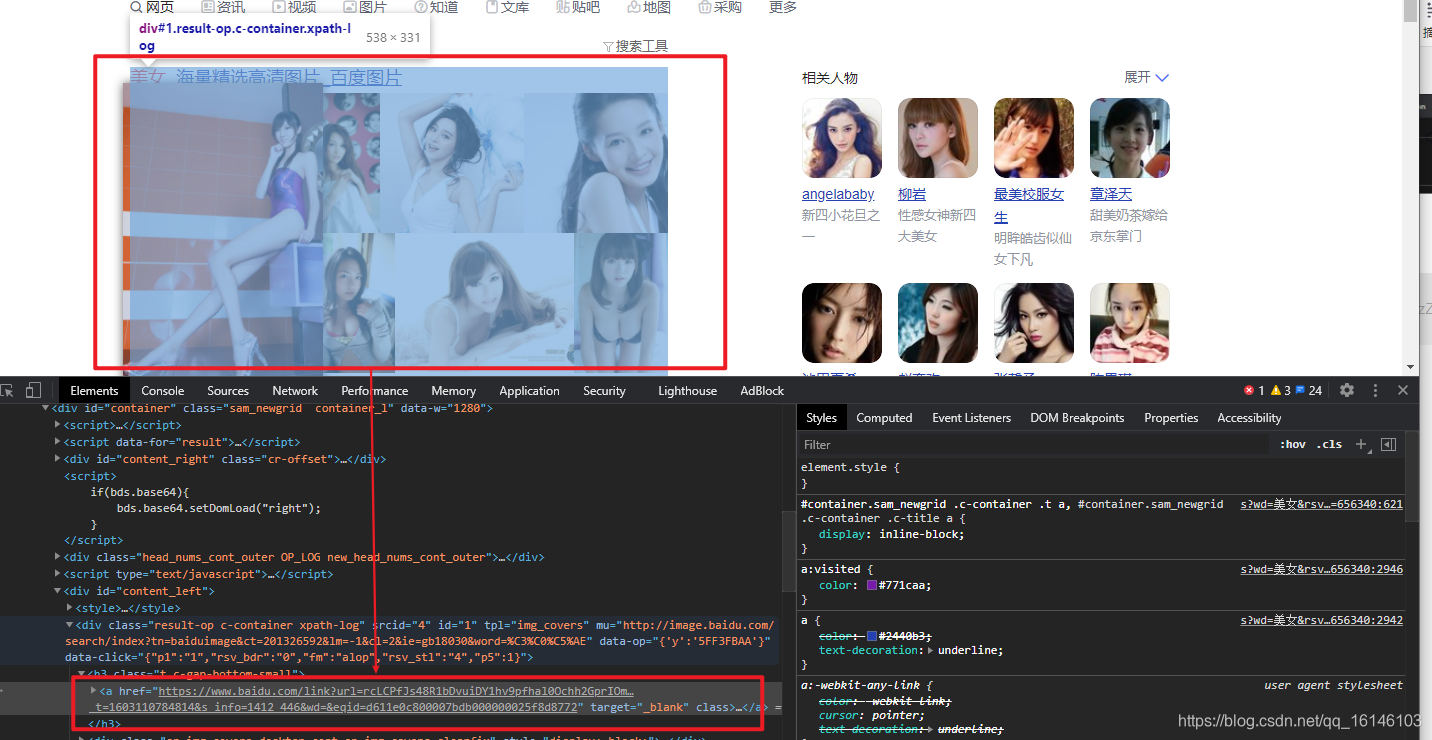
Task: Click the 搜索工具 filter icon
Action: coord(608,46)
